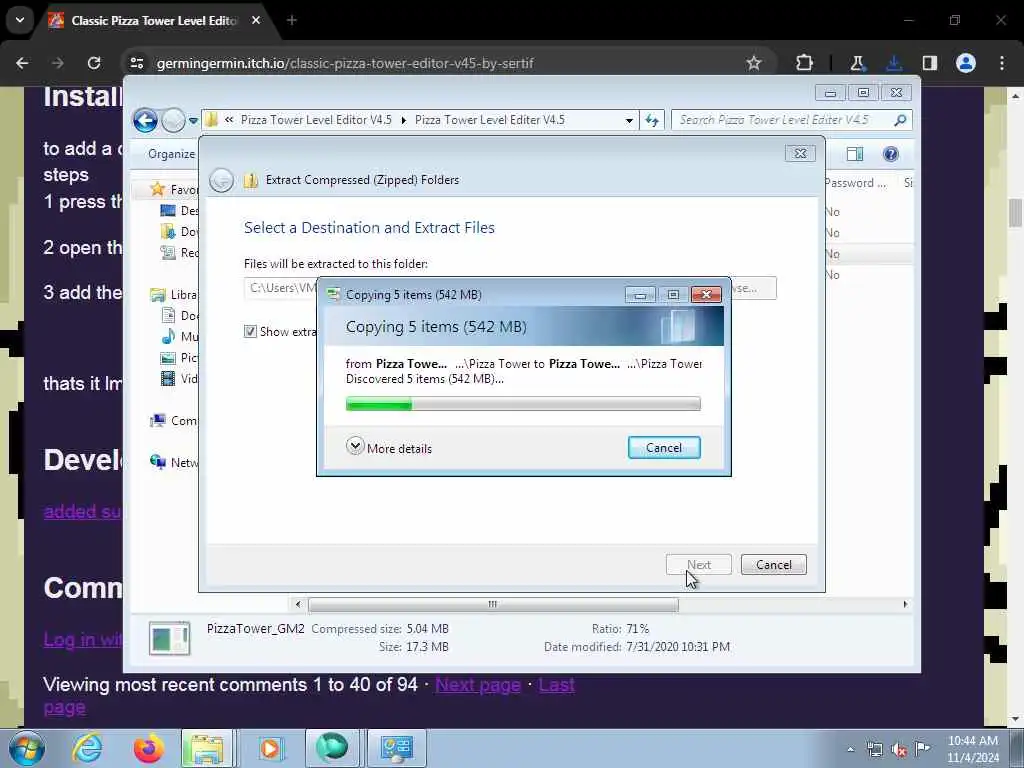The width and height of the screenshot is (1024, 768).
Task: Open Computer in the navigation pane
Action: tap(174, 421)
